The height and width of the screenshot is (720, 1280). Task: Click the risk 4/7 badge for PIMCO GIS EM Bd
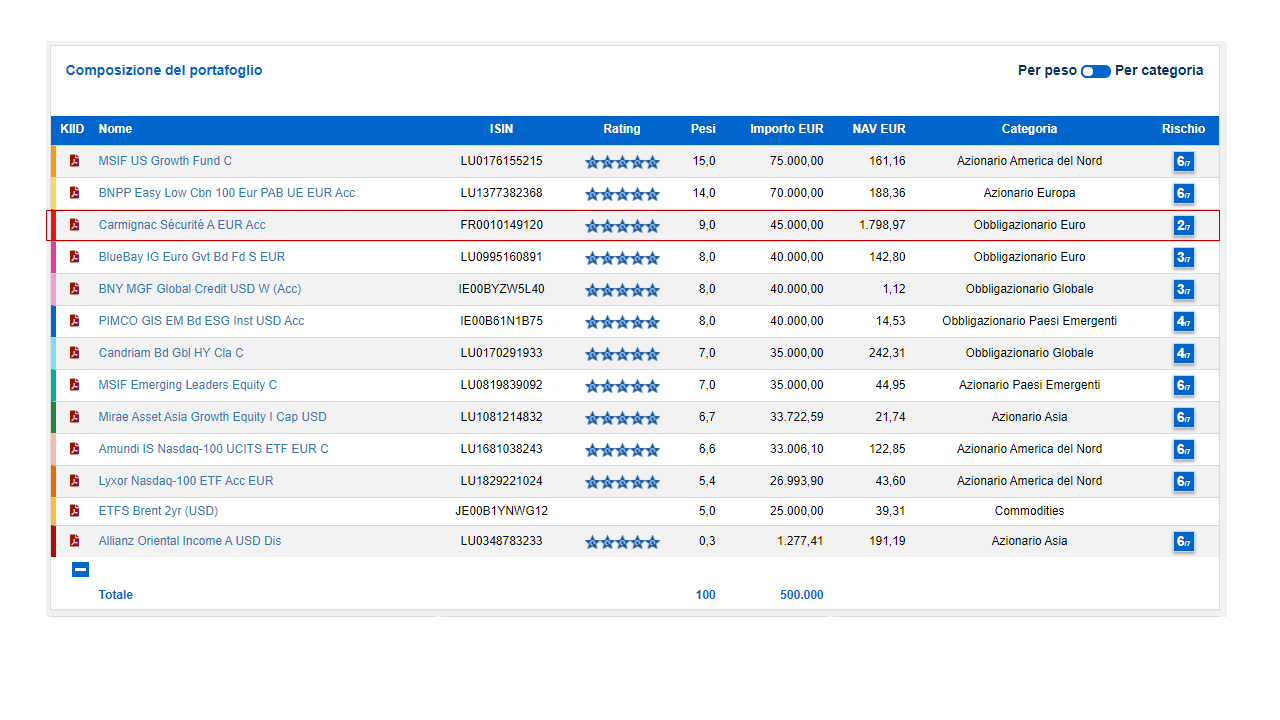(x=1184, y=322)
